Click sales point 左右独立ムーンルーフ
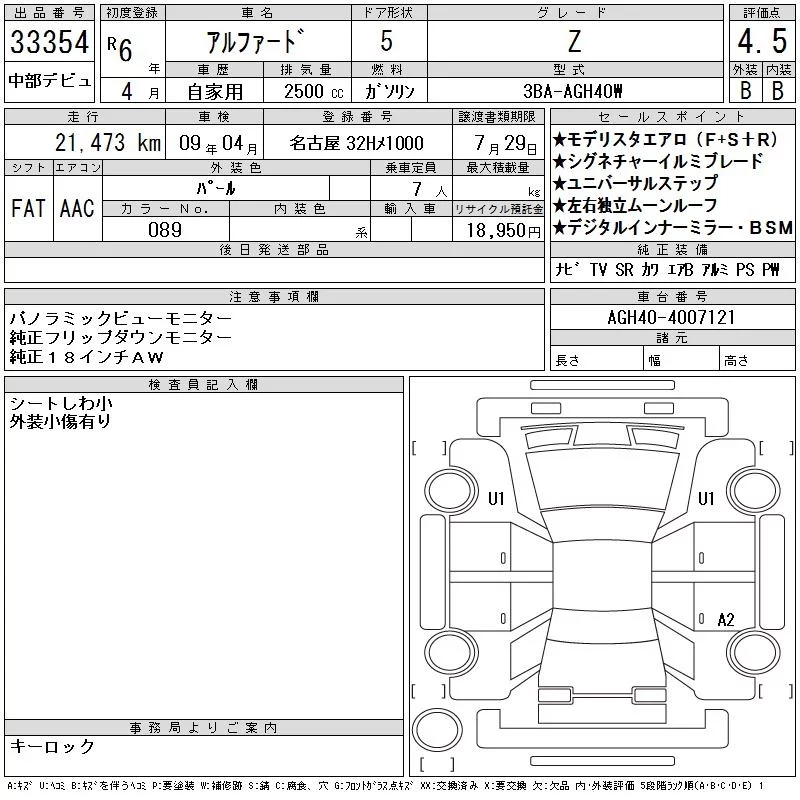Viewport: 800px width, 800px height. [636, 206]
